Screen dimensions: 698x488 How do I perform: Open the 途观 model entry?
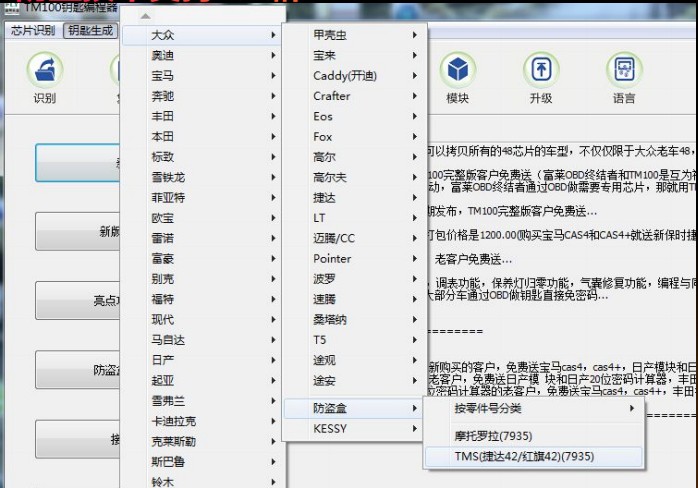(x=354, y=360)
